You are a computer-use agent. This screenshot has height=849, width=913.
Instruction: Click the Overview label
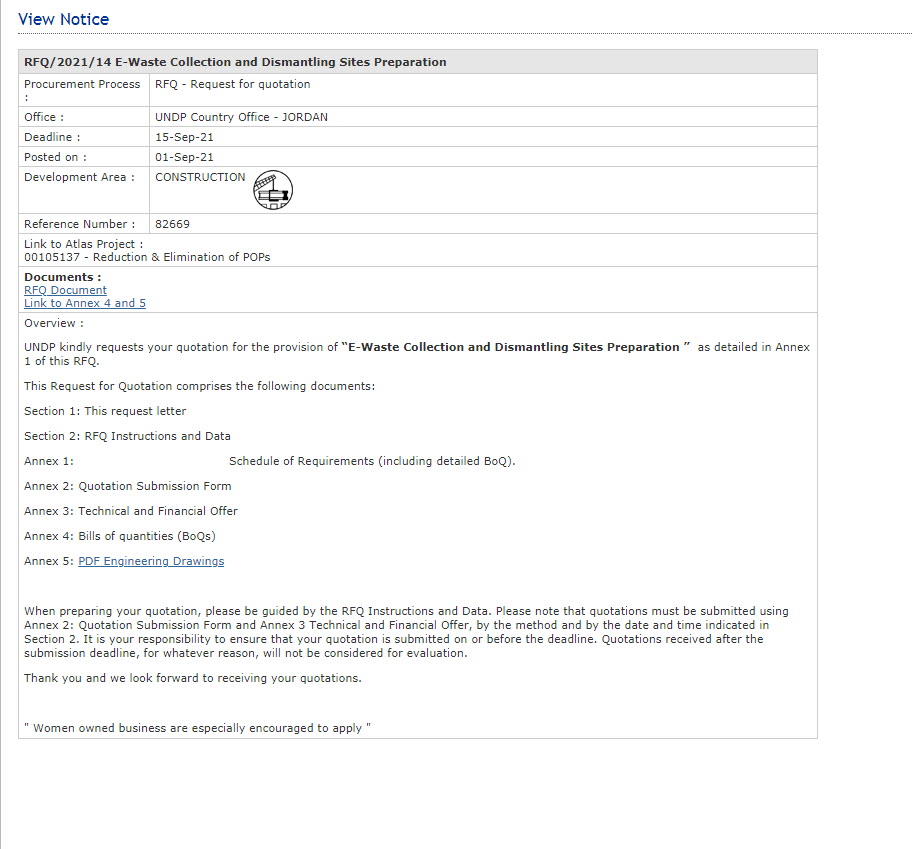pyautogui.click(x=53, y=323)
